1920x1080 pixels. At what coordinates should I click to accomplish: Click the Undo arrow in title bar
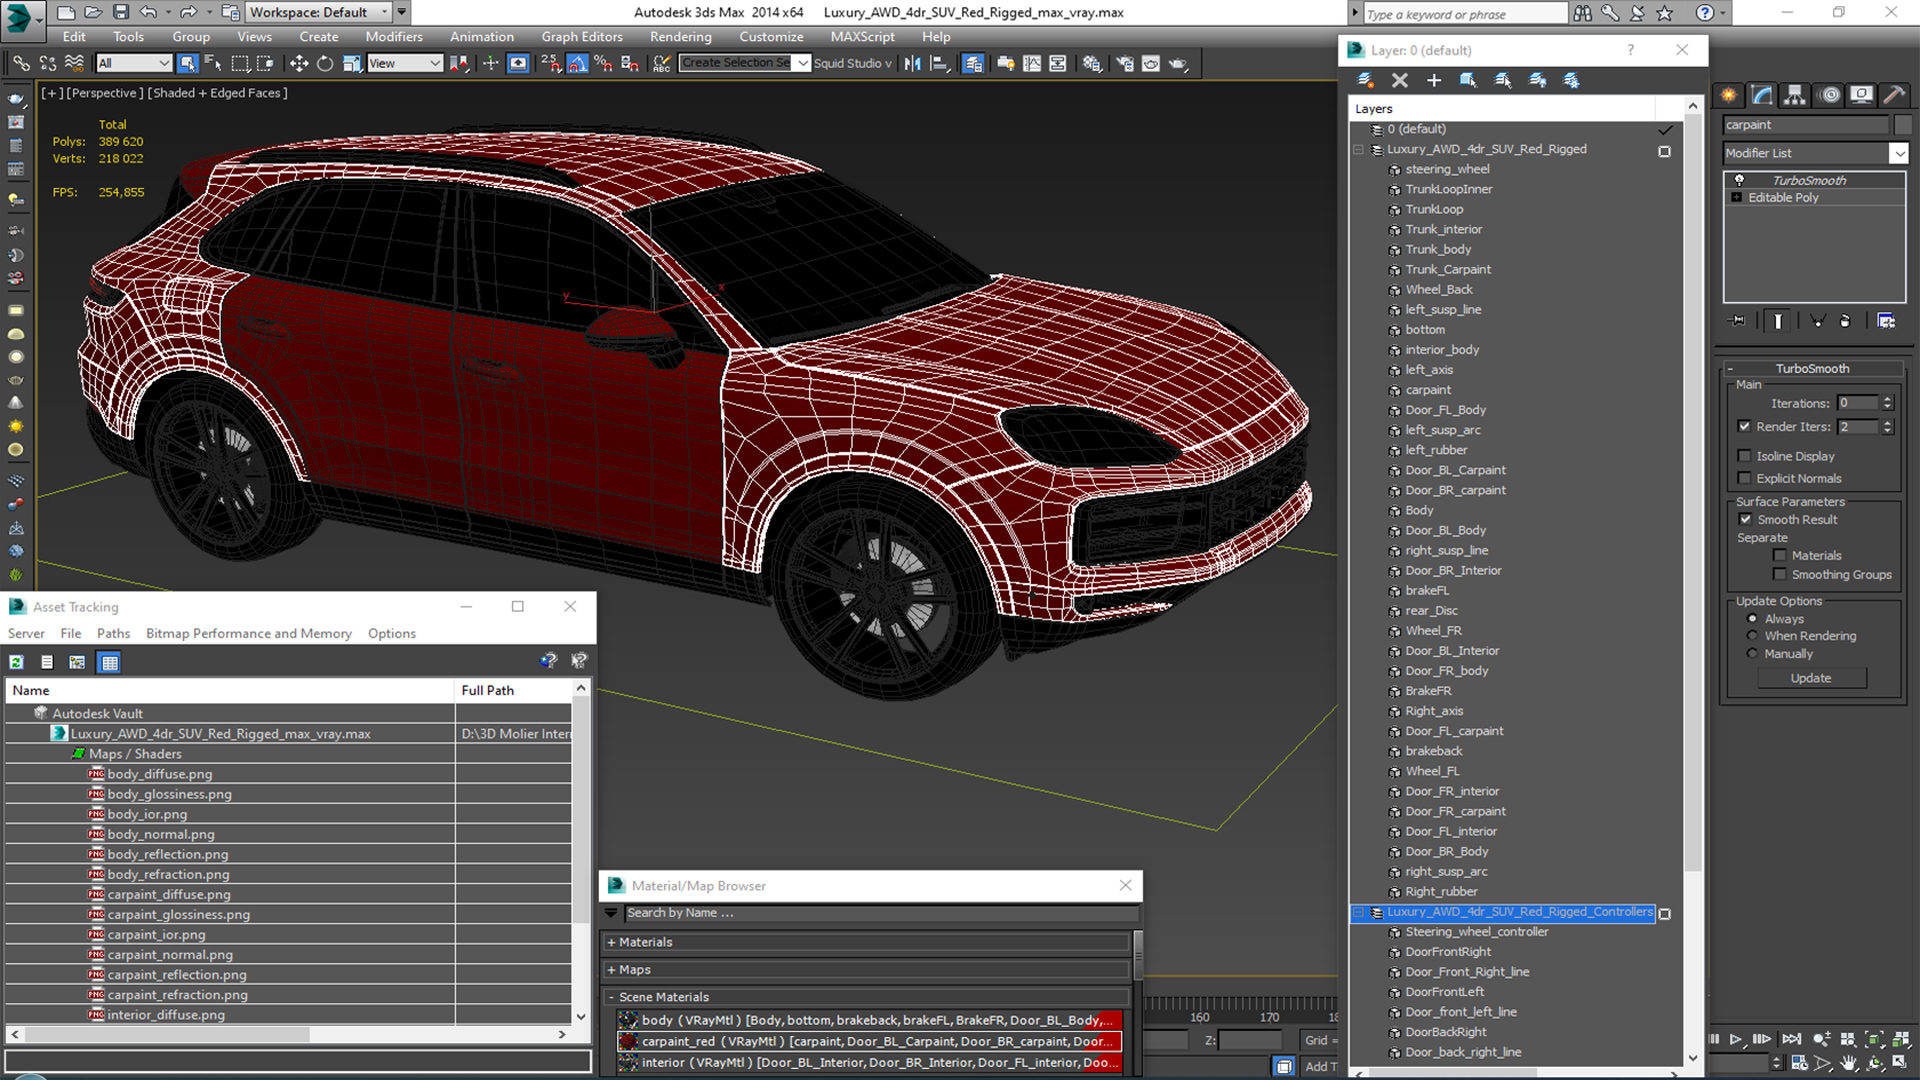[x=148, y=12]
